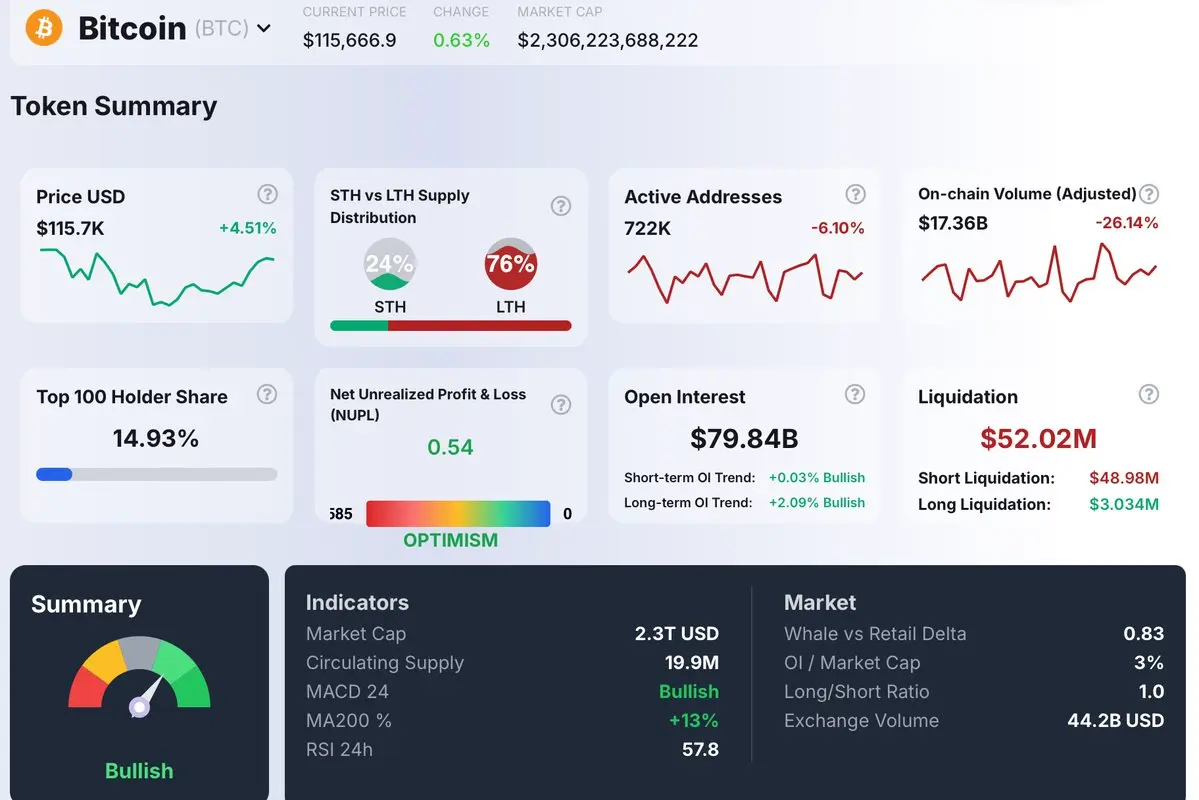Click the orange Bitcoin logo icon
Screen dimensions: 1199x800
click(x=44, y=28)
